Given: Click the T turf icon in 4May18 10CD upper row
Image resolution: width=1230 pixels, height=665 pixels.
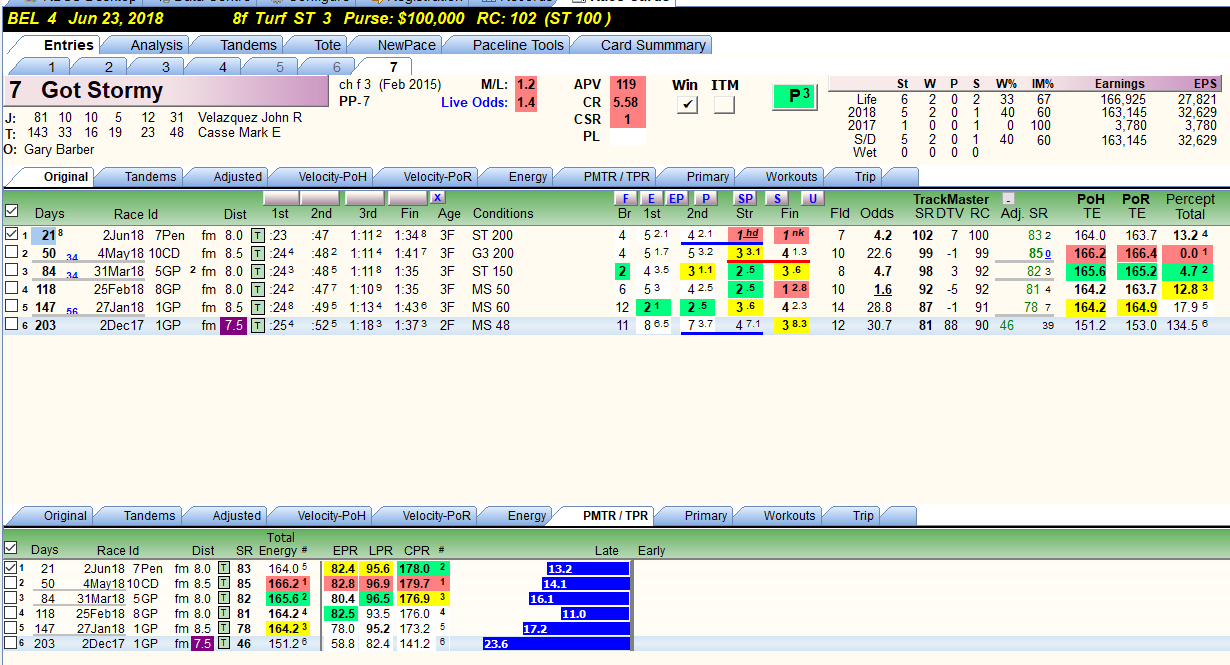Looking at the screenshot, I should point(257,253).
